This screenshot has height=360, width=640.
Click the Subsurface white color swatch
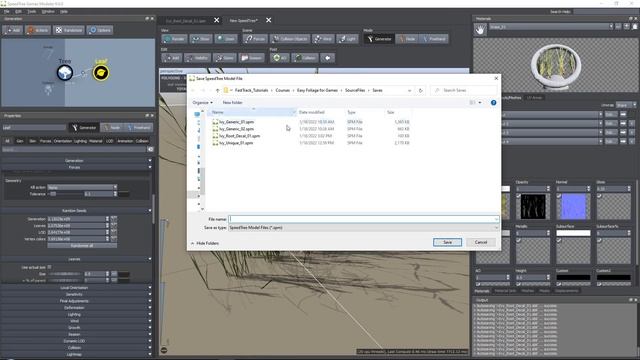(x=573, y=233)
